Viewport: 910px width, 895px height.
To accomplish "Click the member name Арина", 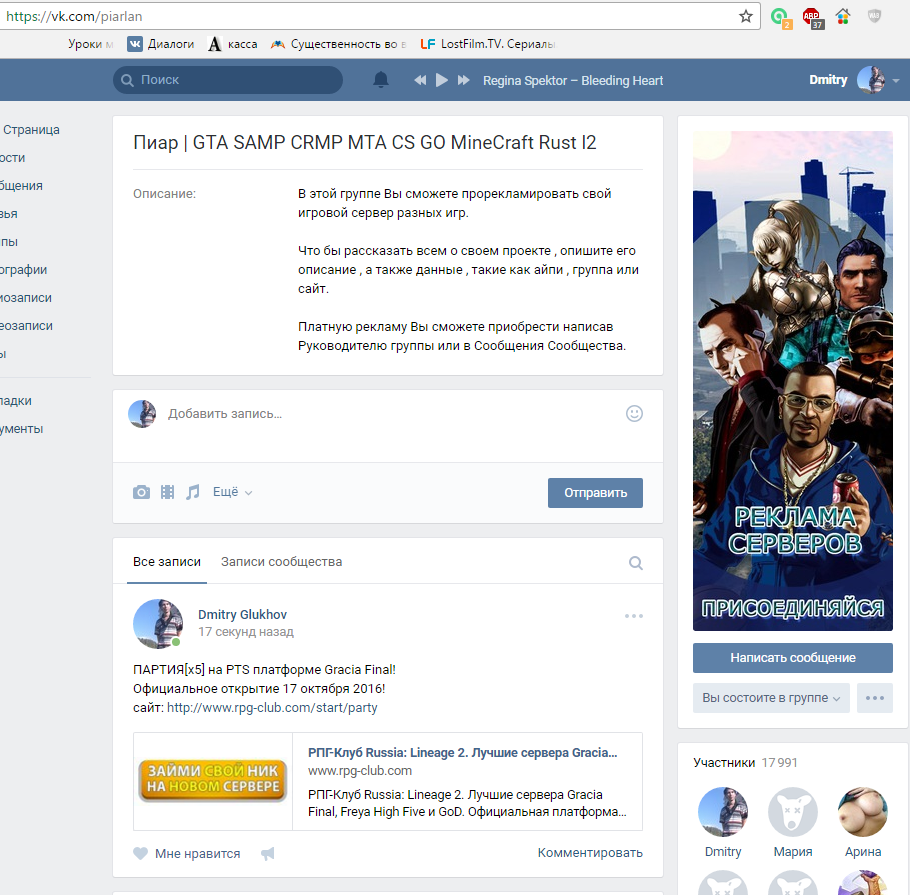I will (x=862, y=851).
